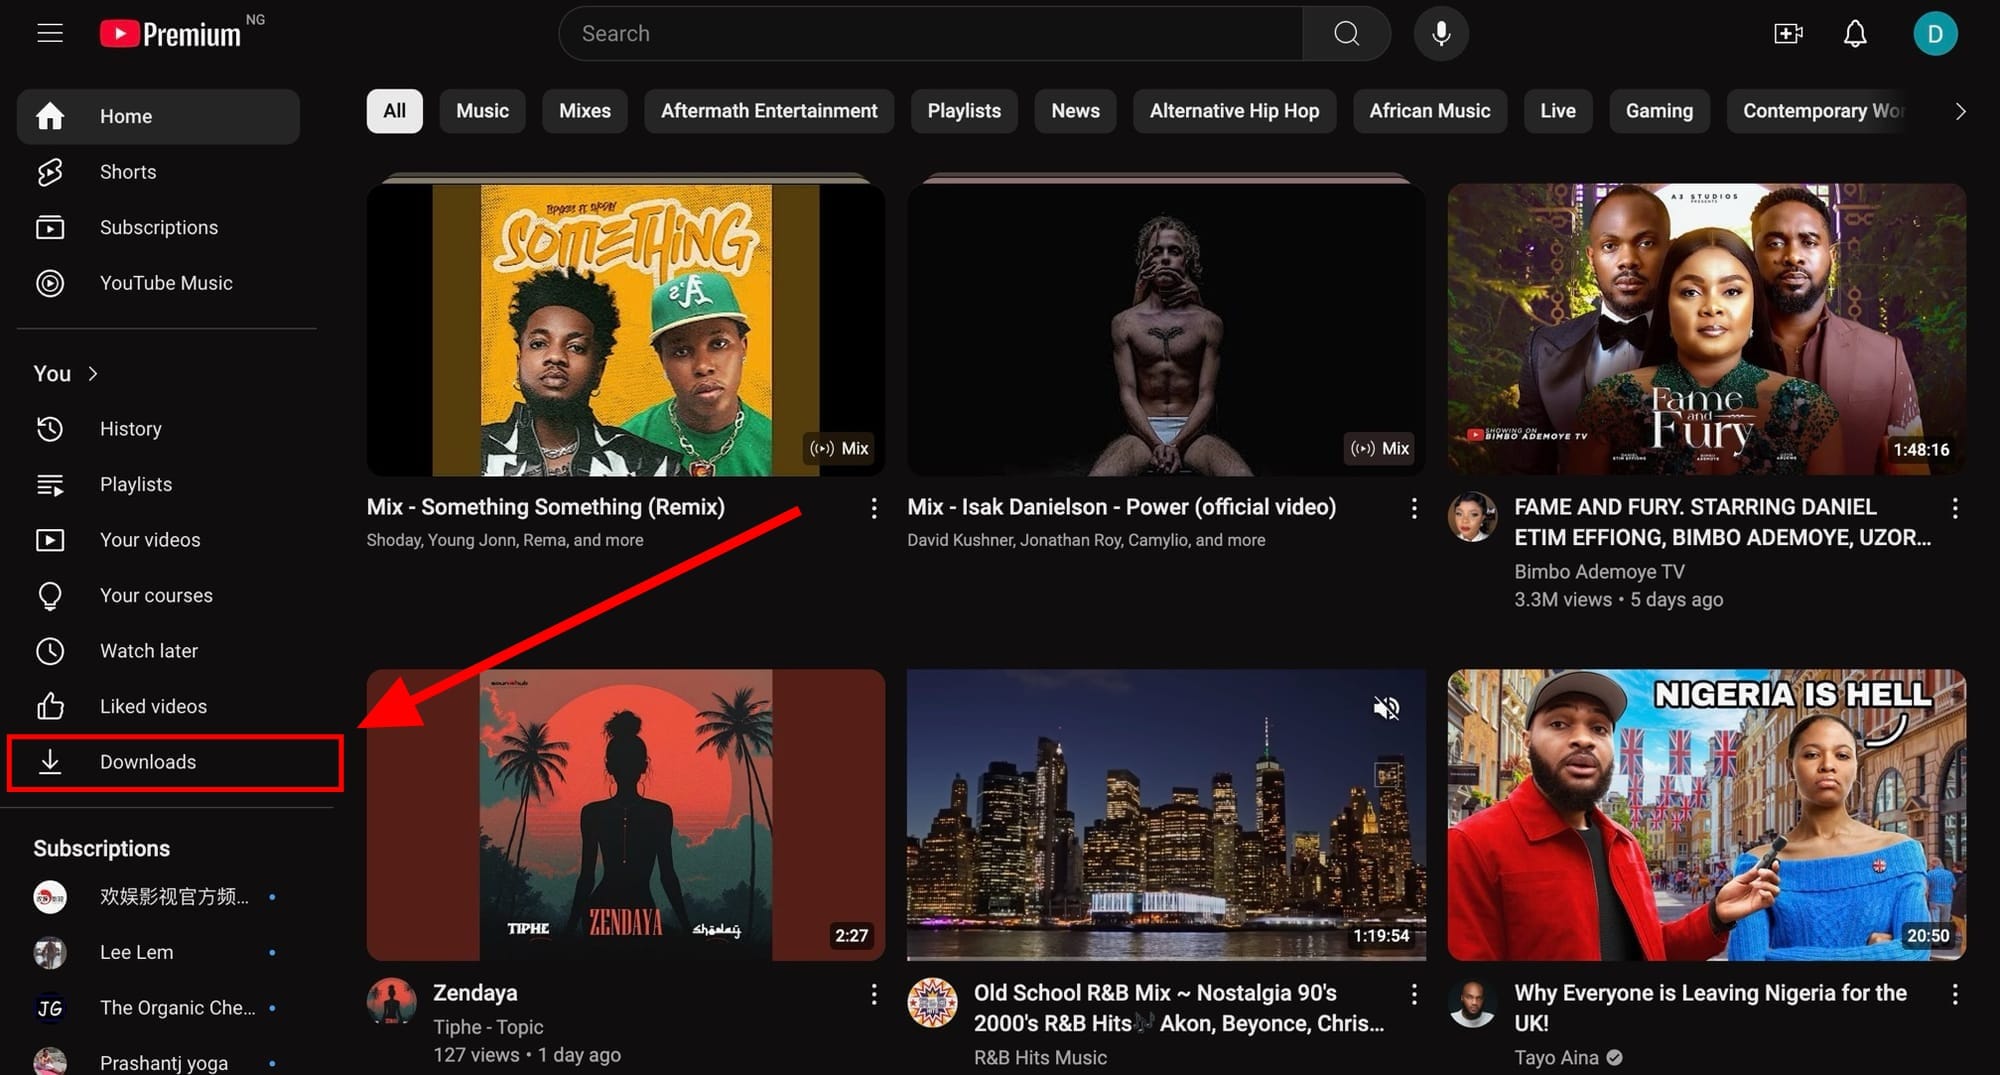2000x1075 pixels.
Task: Open options for Mix - Isak Danielson
Action: tap(1413, 508)
